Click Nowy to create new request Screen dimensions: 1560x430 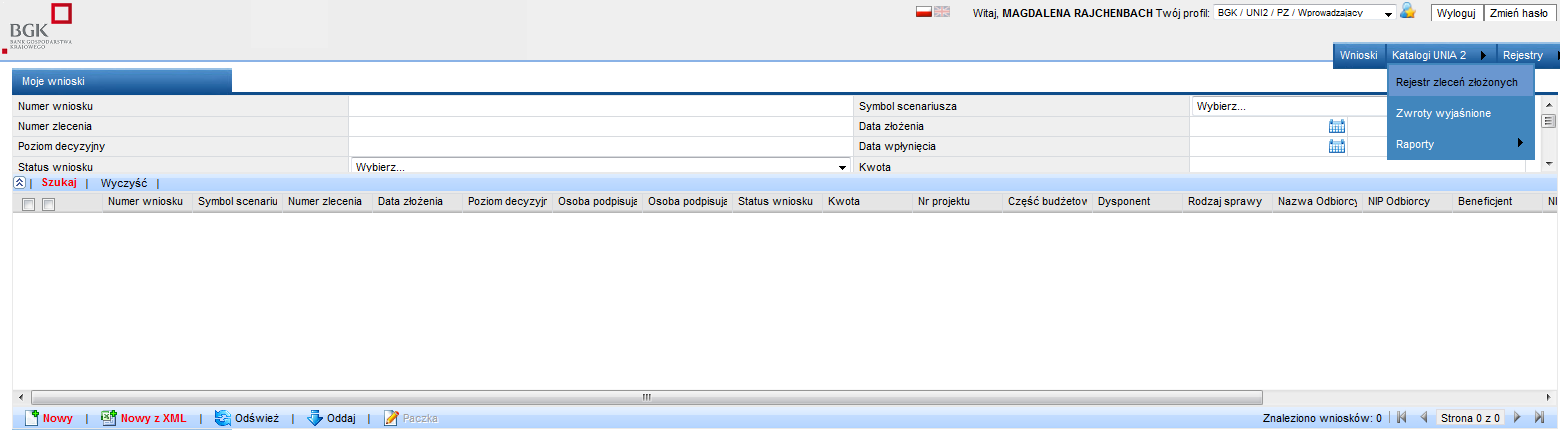point(48,418)
